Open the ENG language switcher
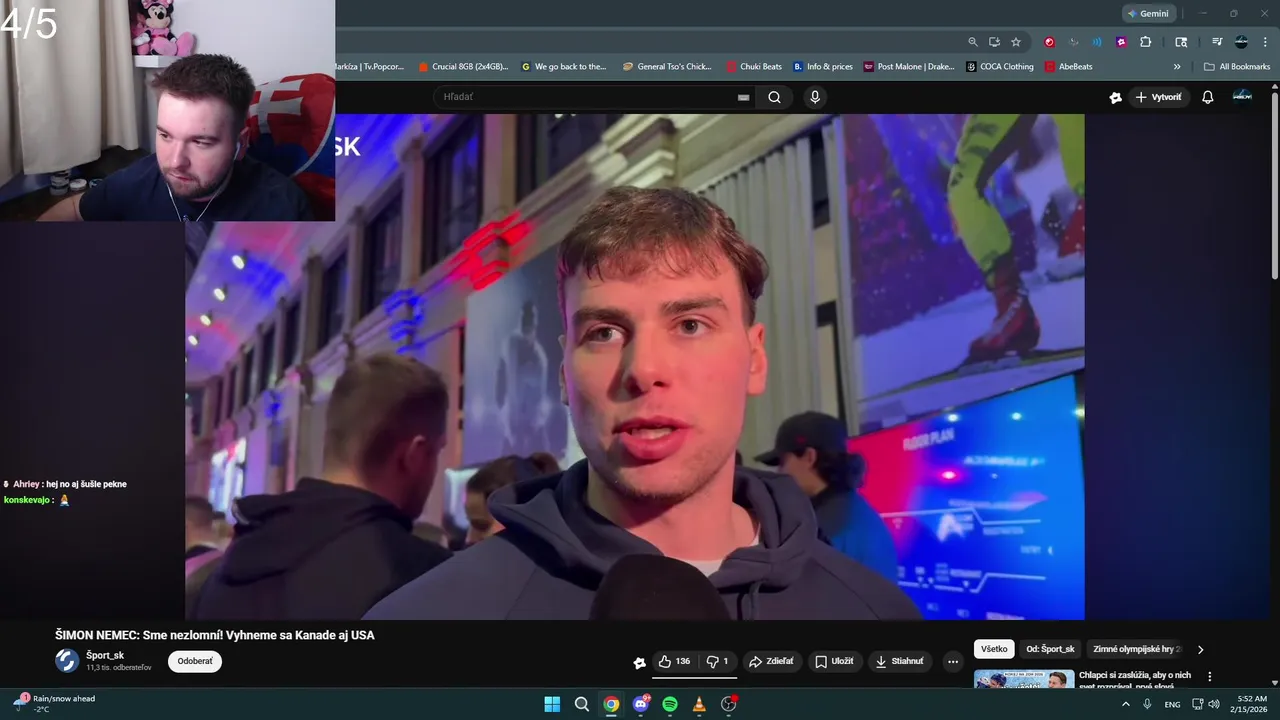 point(1172,704)
